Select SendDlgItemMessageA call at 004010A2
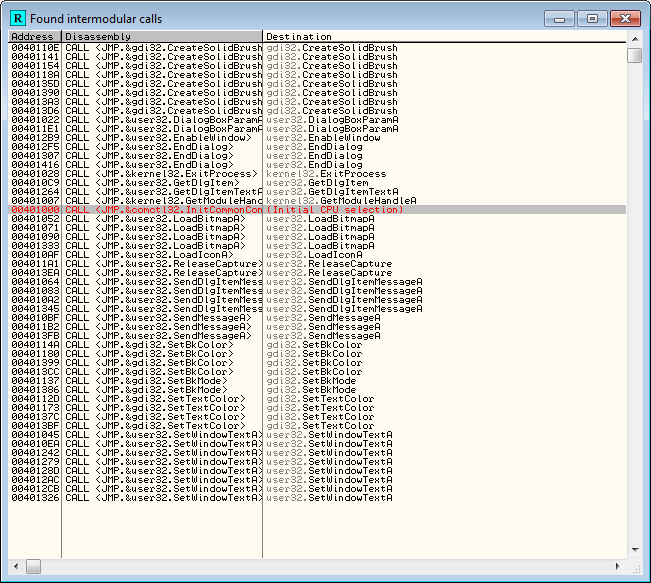 point(317,300)
